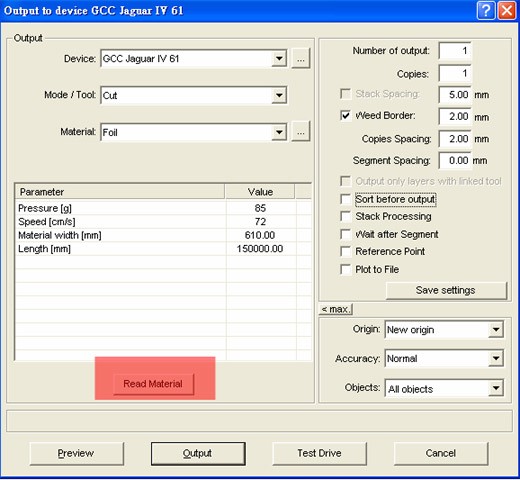Enable the Sort before output checkbox

pyautogui.click(x=345, y=199)
